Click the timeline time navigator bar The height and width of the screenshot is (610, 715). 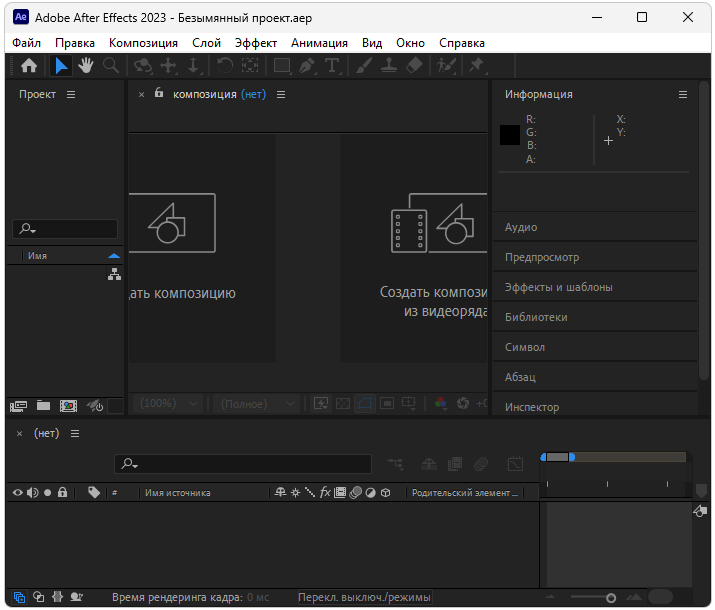pyautogui.click(x=557, y=457)
